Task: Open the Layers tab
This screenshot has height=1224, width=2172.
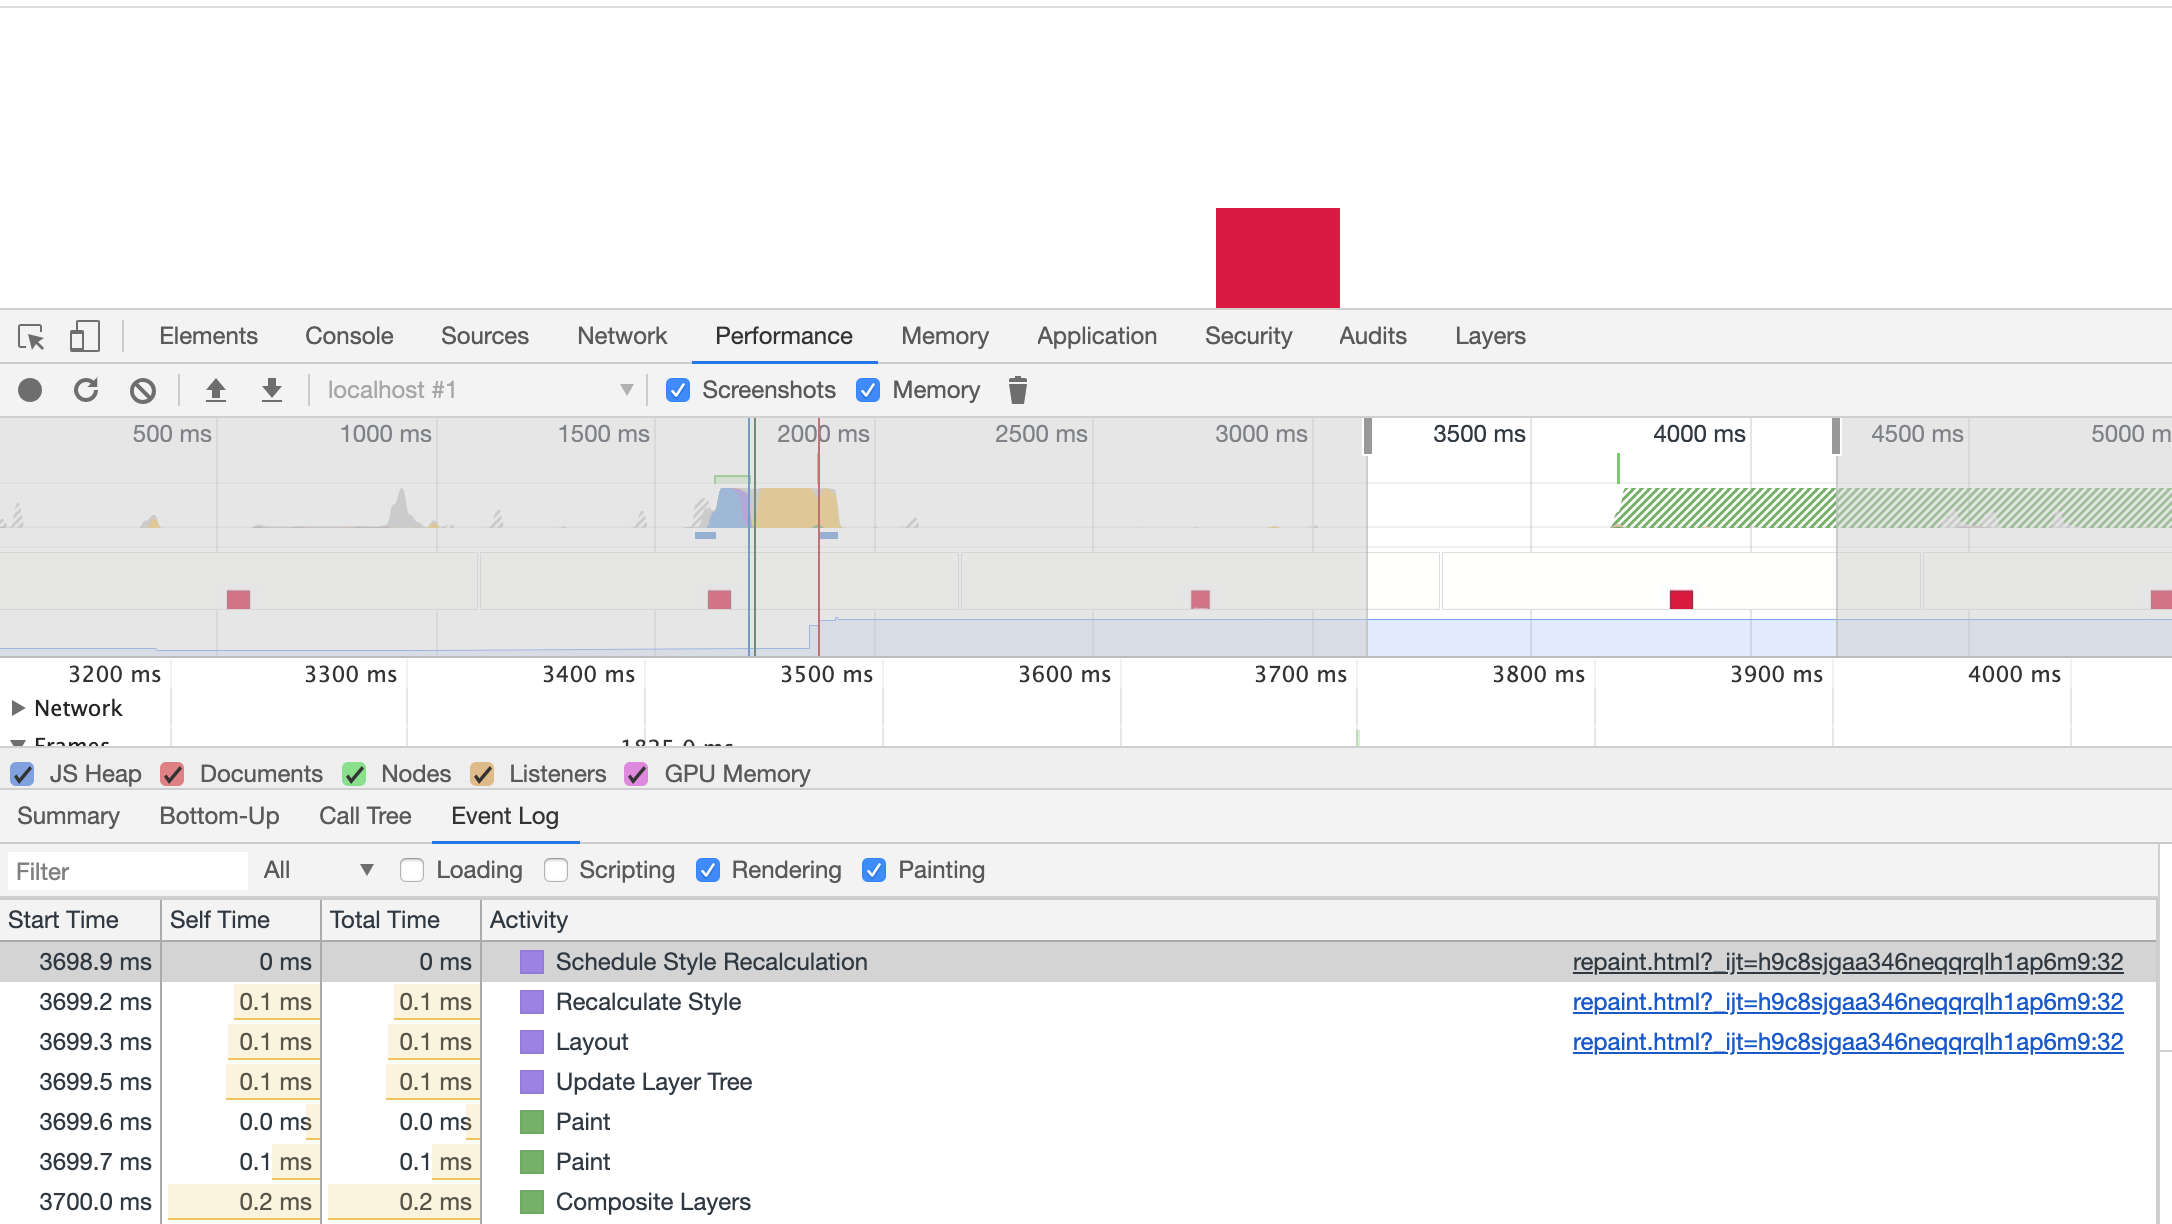Action: click(1490, 336)
